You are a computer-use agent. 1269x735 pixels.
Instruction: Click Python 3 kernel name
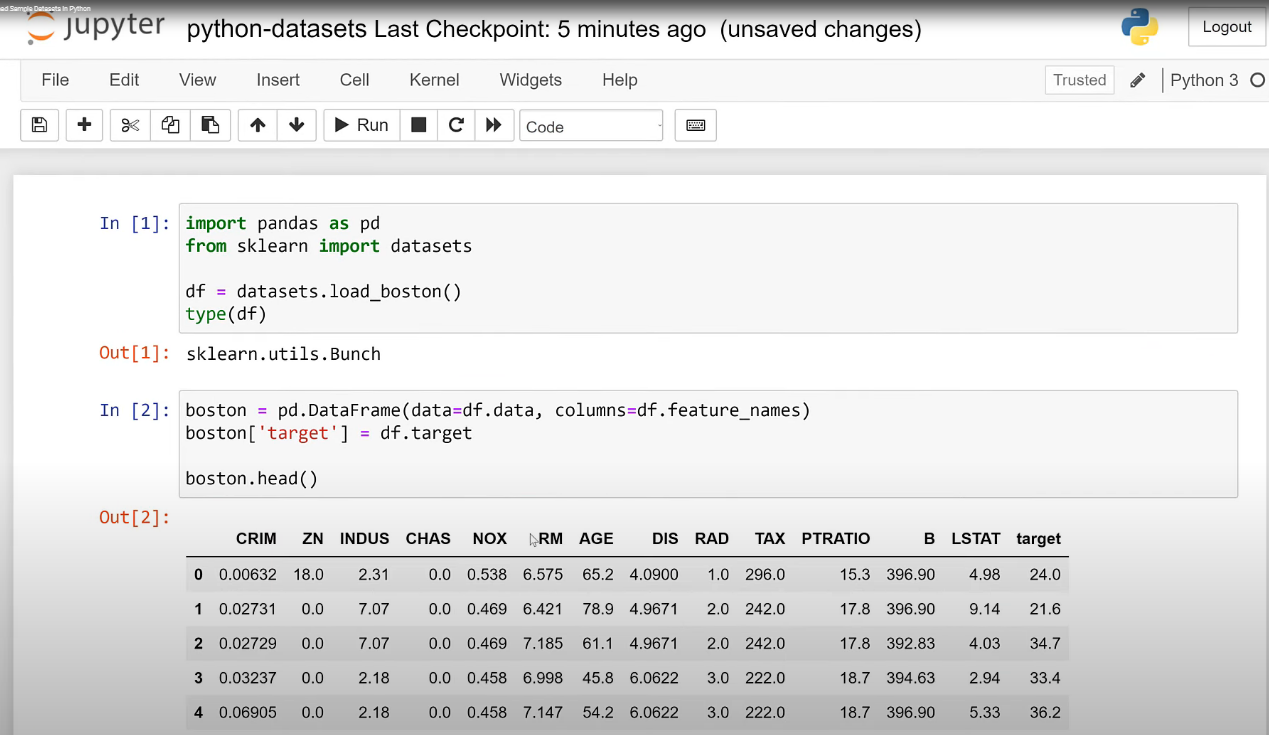point(1204,80)
